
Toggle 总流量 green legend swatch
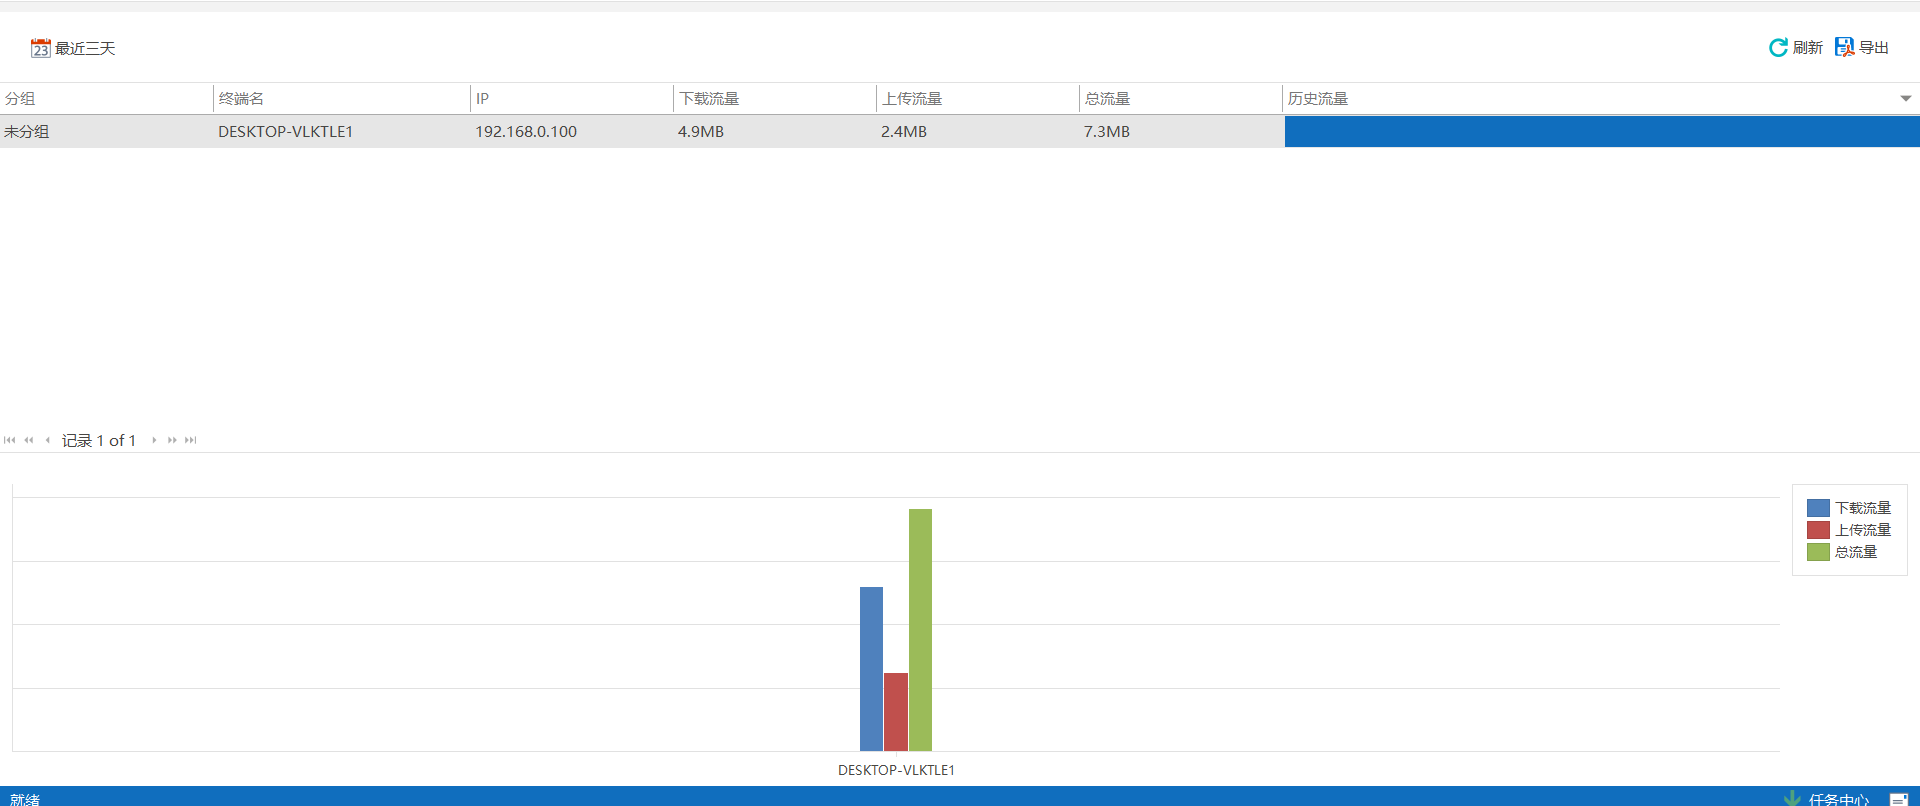pos(1818,552)
